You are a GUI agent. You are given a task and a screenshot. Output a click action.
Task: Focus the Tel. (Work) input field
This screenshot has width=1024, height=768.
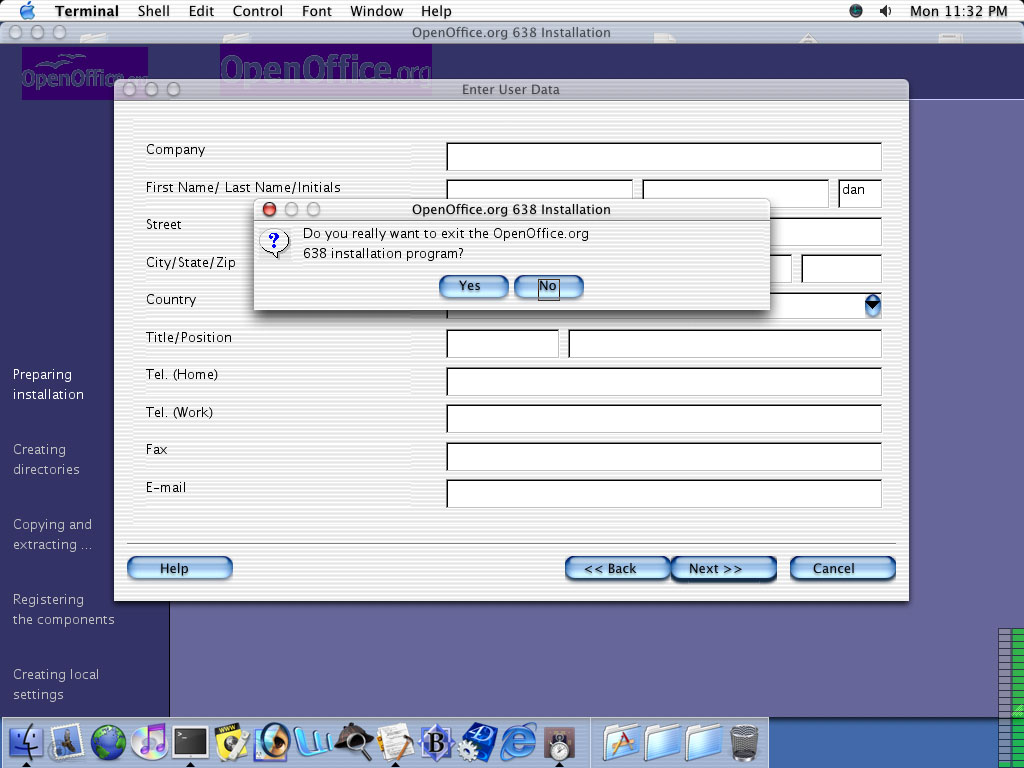tap(664, 419)
